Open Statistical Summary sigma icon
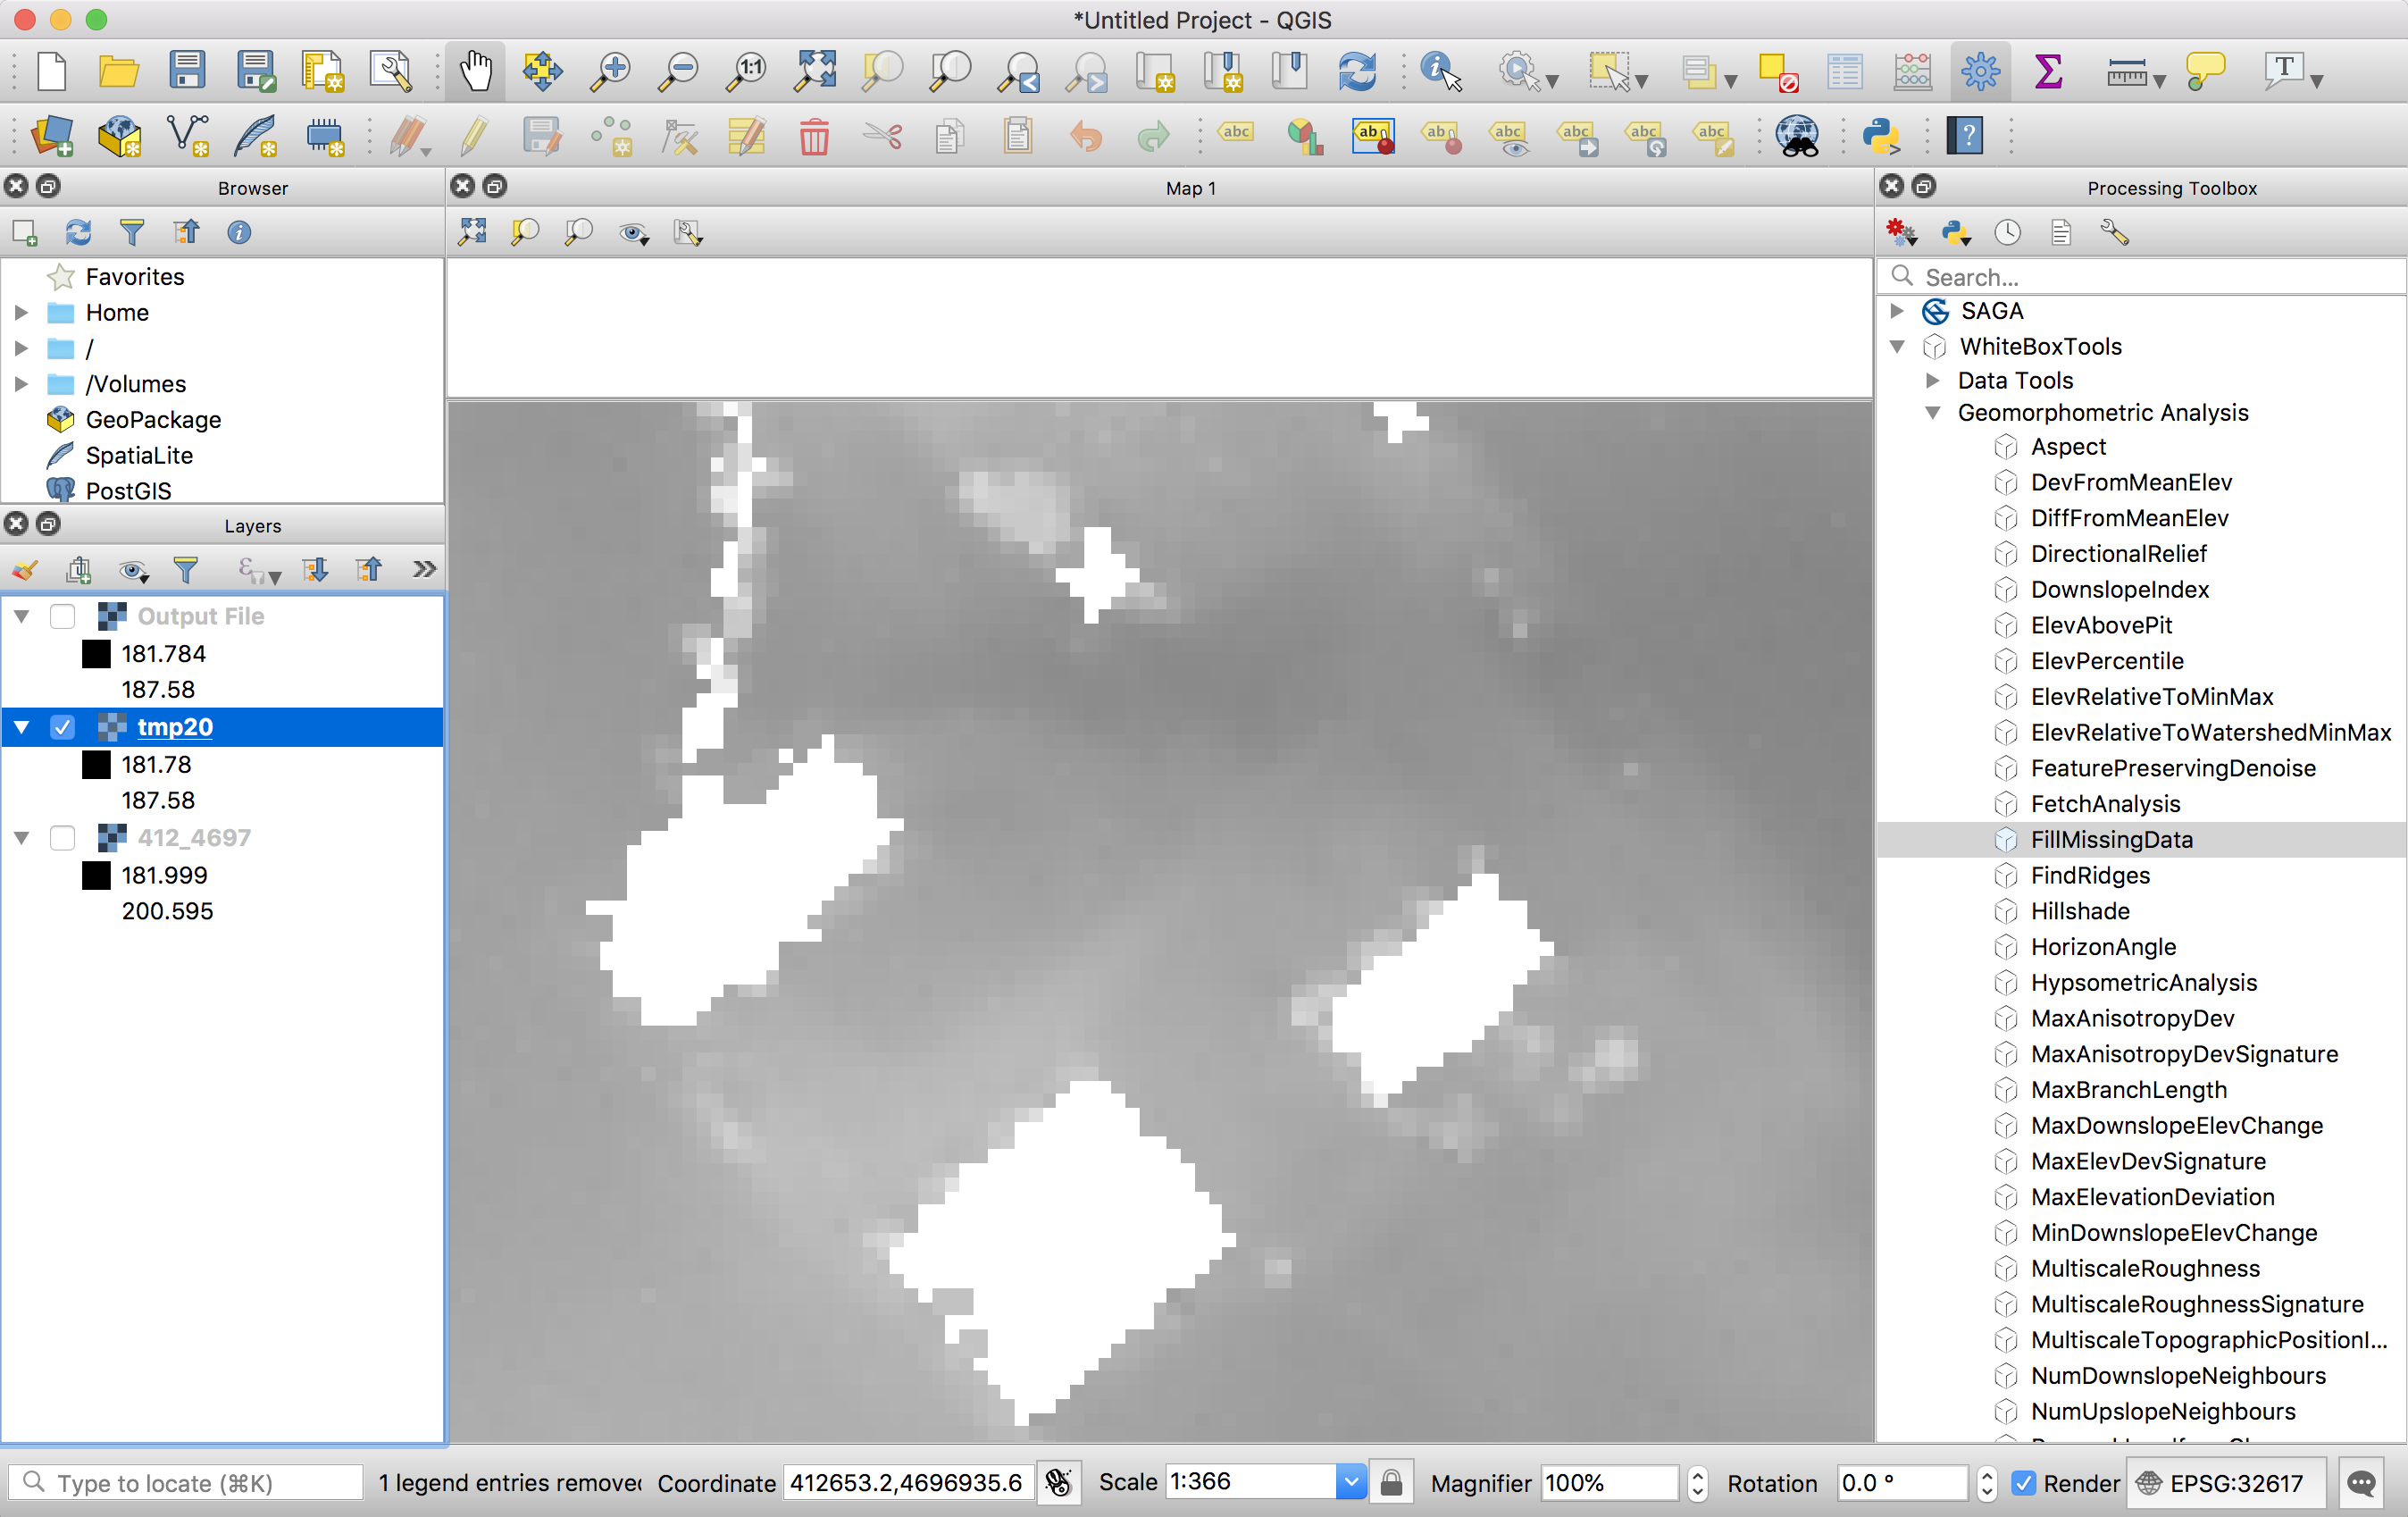 click(x=2048, y=71)
